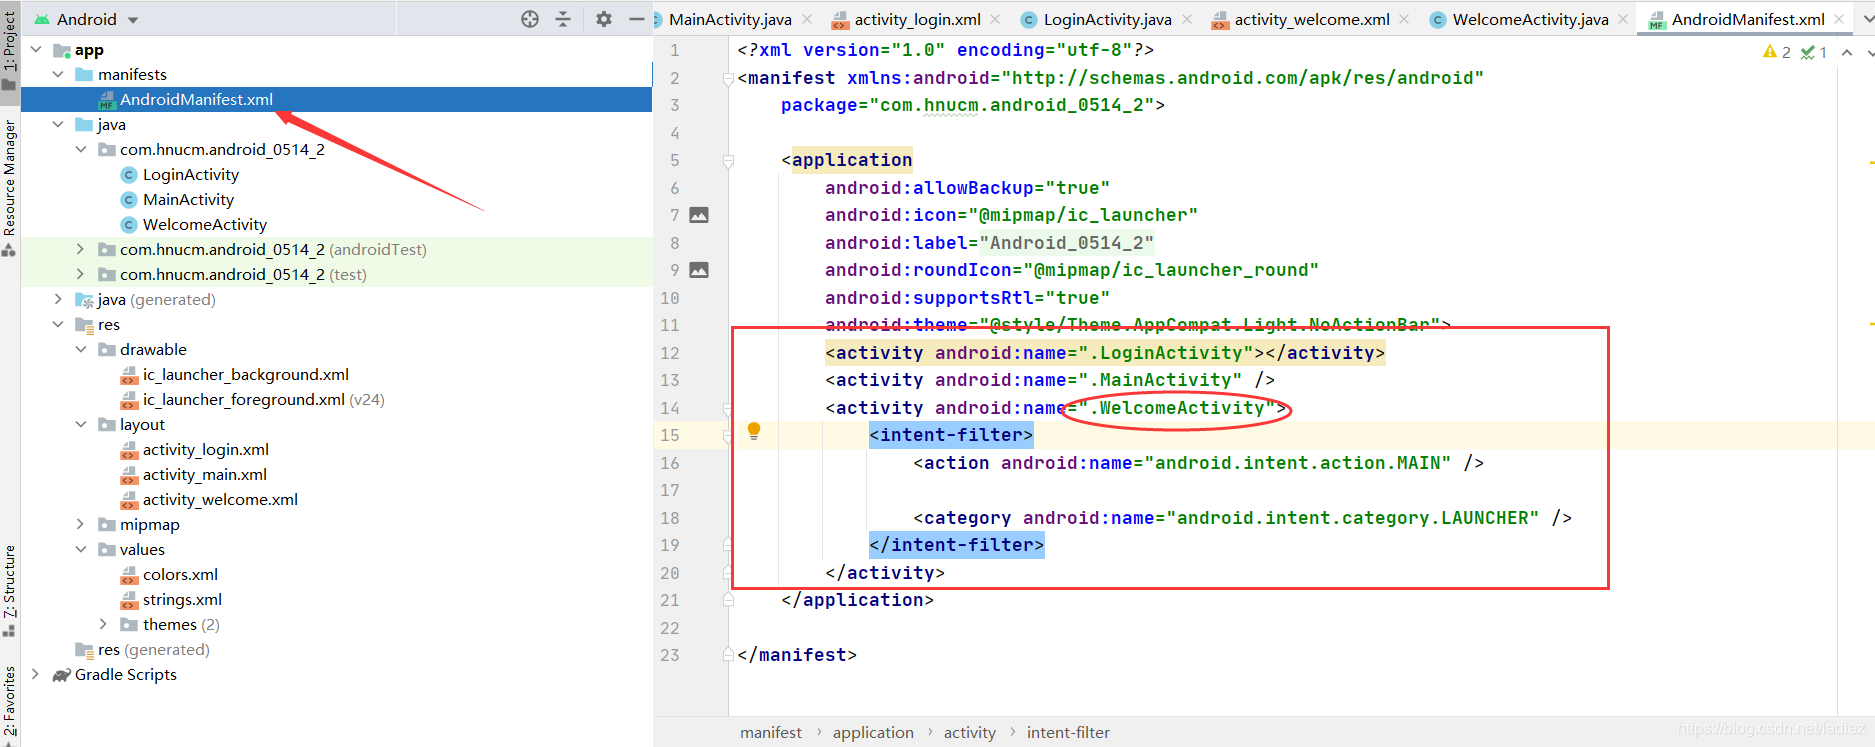
Task: Expand the (test) package
Action: [81, 274]
